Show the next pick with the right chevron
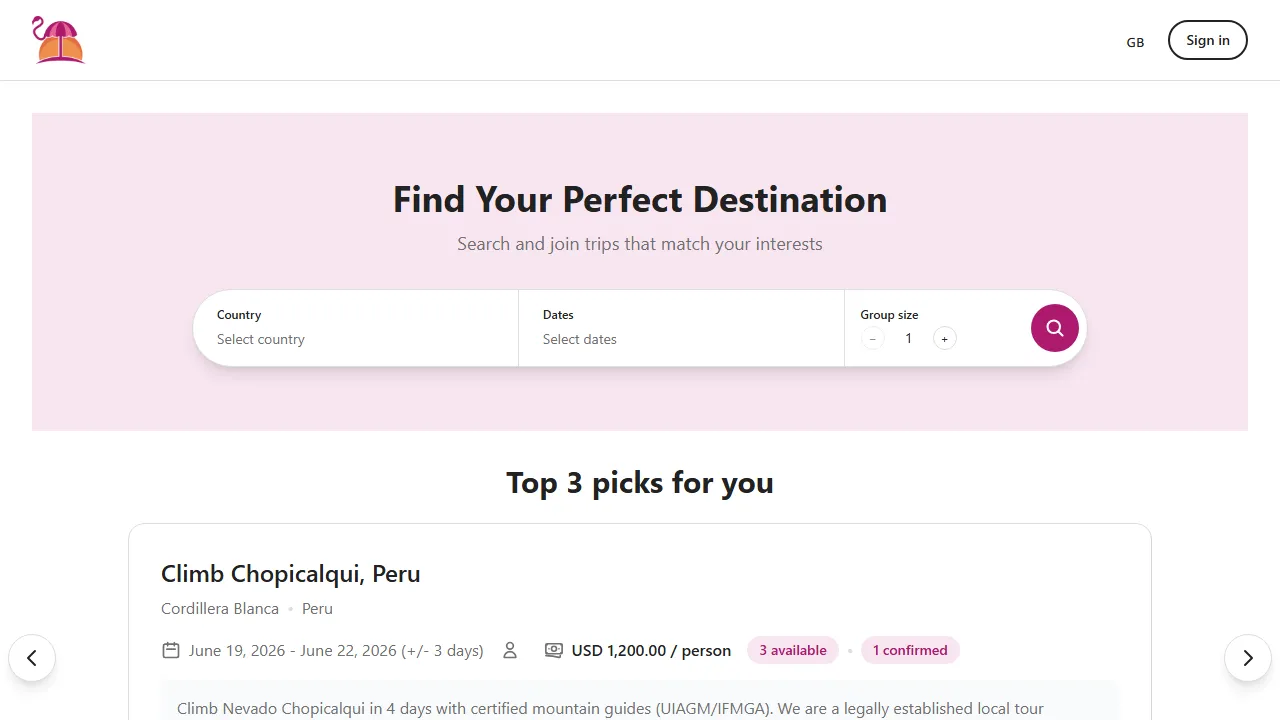Screen dimensions: 1280x720 click(1248, 658)
